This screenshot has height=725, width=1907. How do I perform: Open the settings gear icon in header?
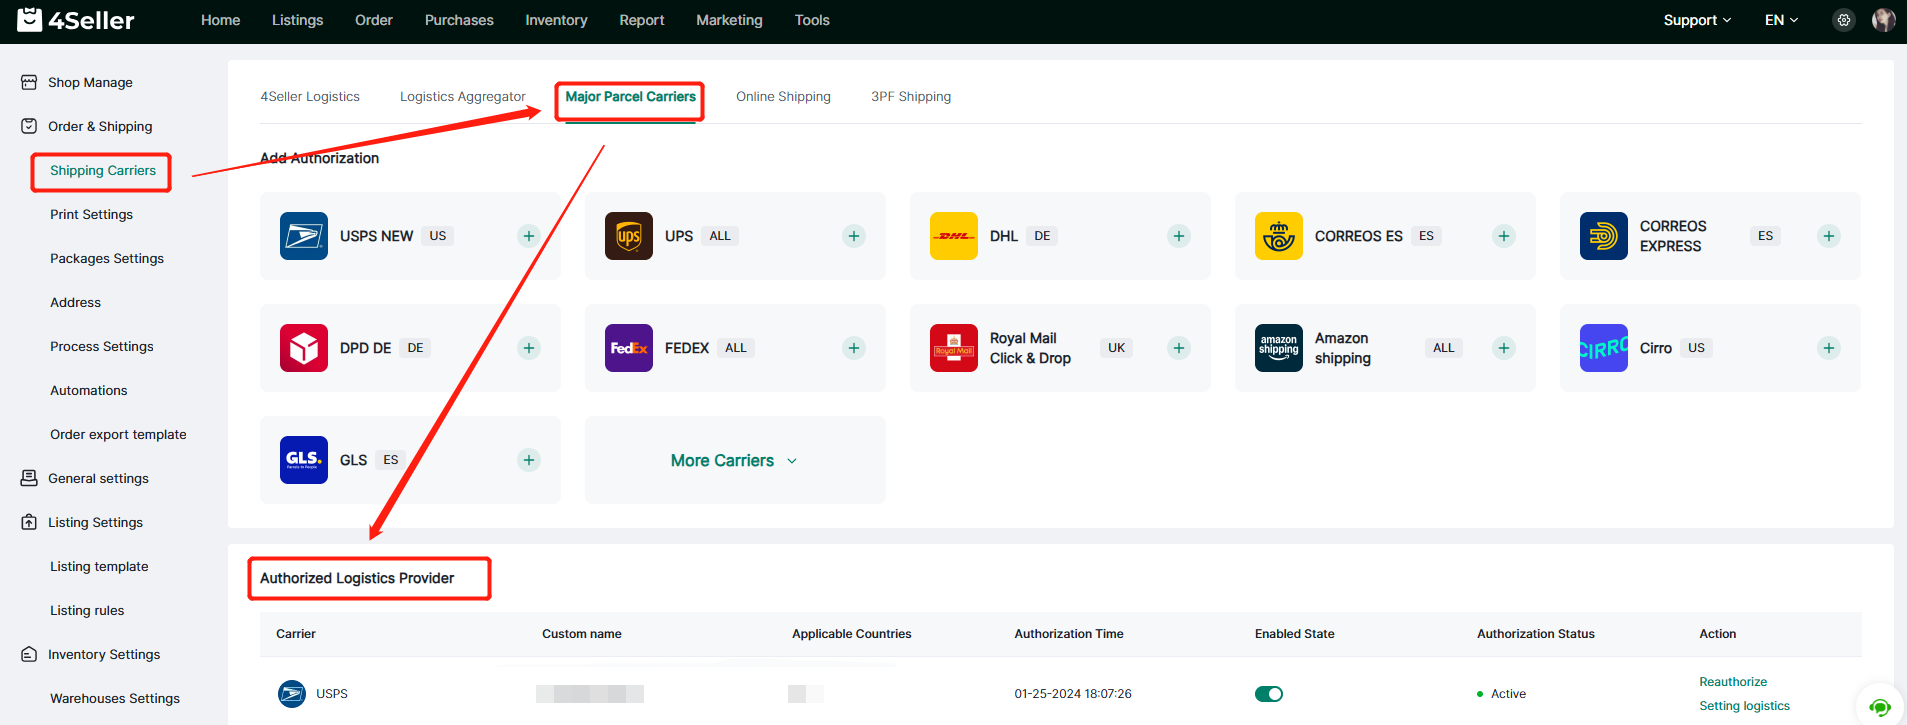click(x=1844, y=20)
